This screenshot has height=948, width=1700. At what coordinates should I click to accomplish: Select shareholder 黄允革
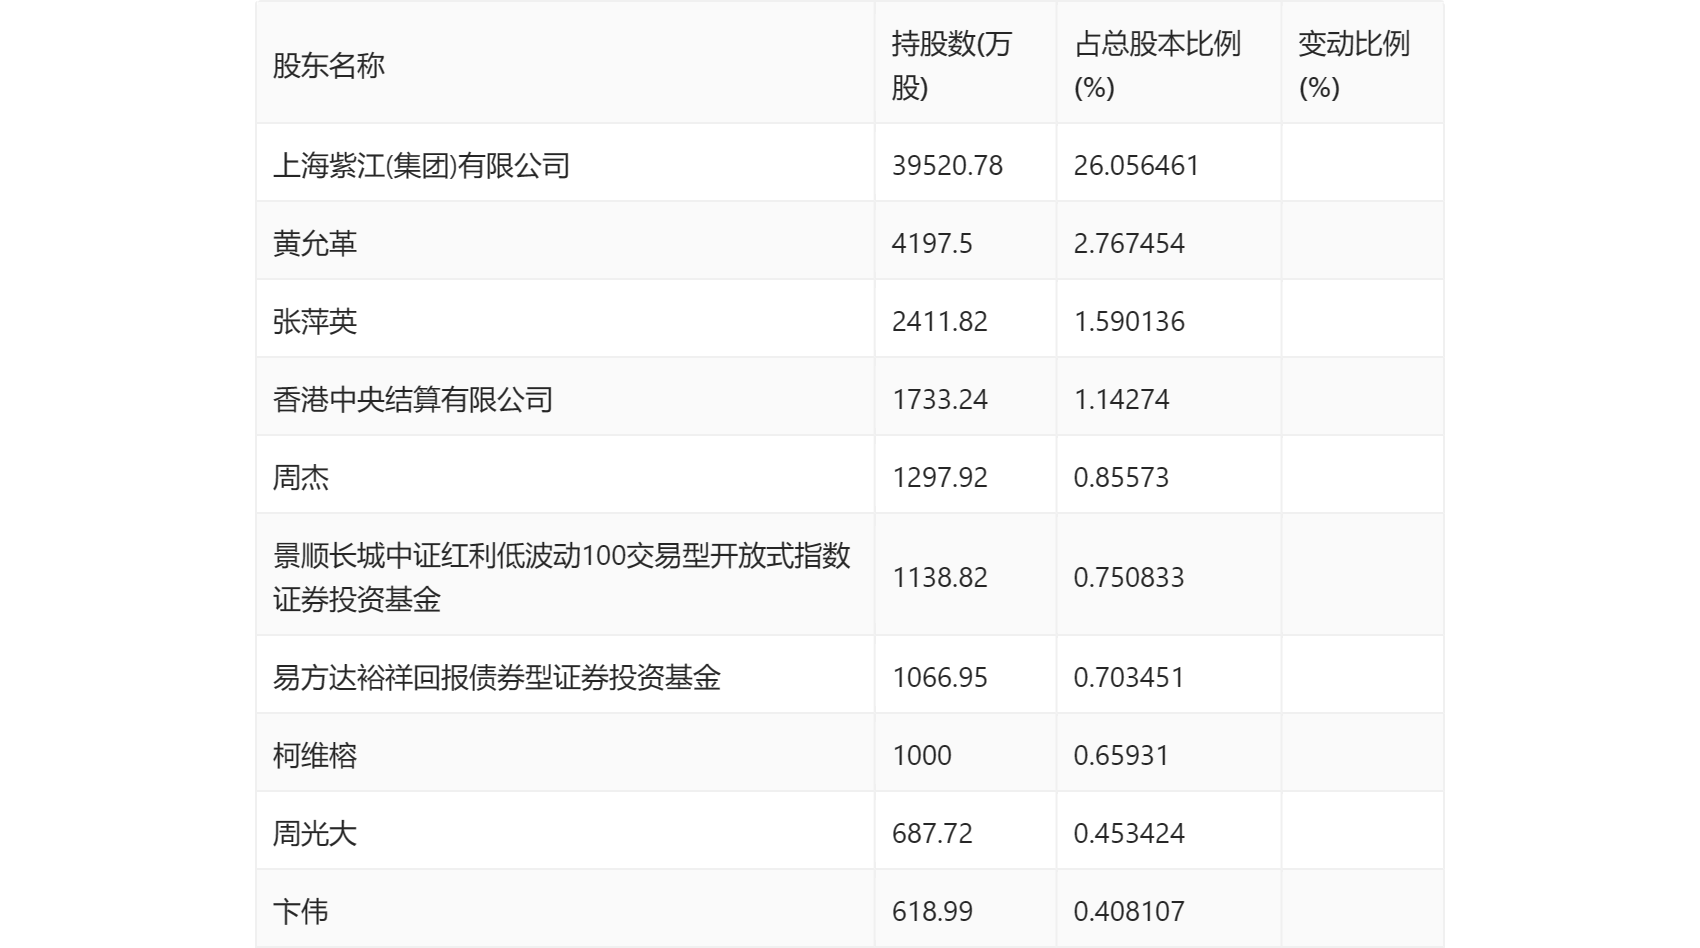pos(315,243)
